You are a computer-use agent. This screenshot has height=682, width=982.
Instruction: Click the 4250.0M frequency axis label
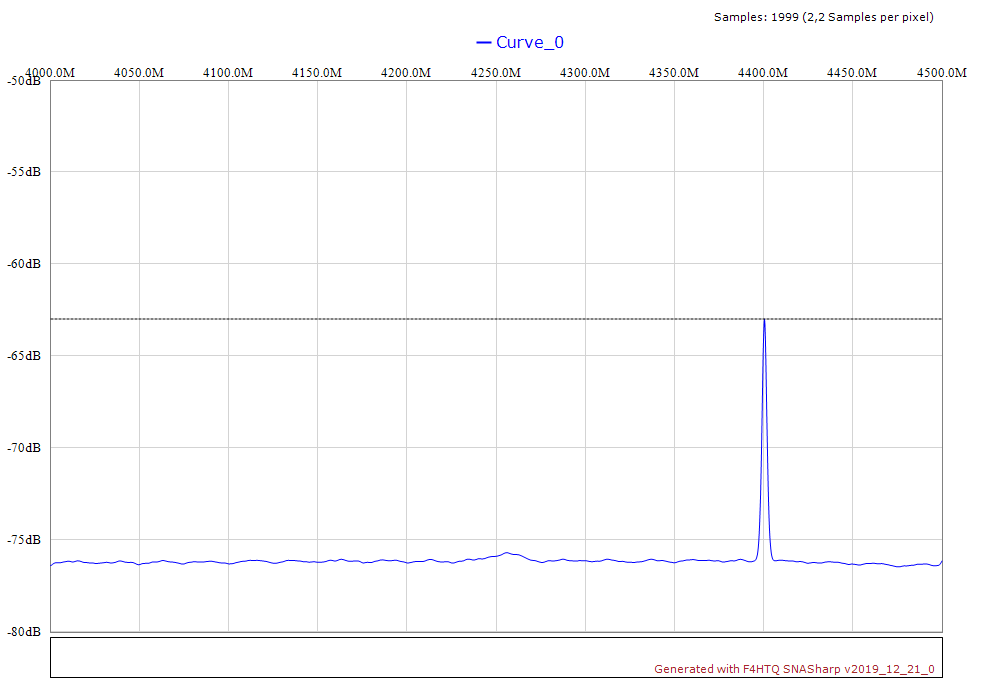pyautogui.click(x=496, y=73)
